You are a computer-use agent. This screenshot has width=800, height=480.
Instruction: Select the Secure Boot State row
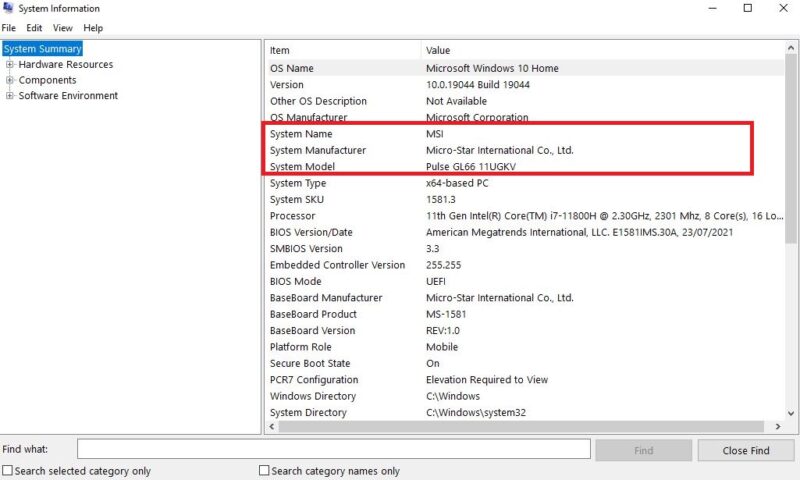tap(526, 363)
